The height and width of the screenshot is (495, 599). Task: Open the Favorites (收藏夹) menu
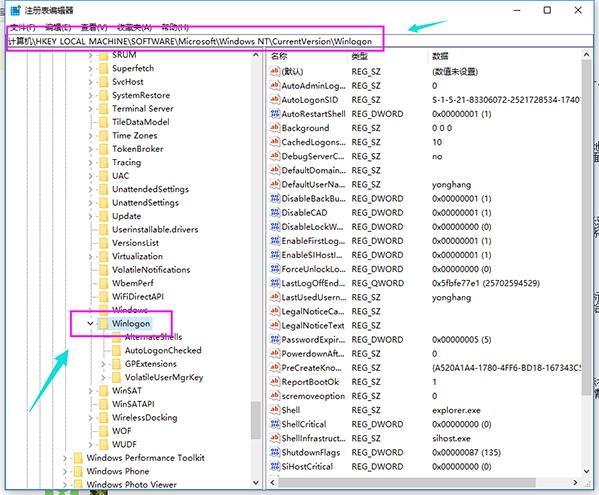134,27
